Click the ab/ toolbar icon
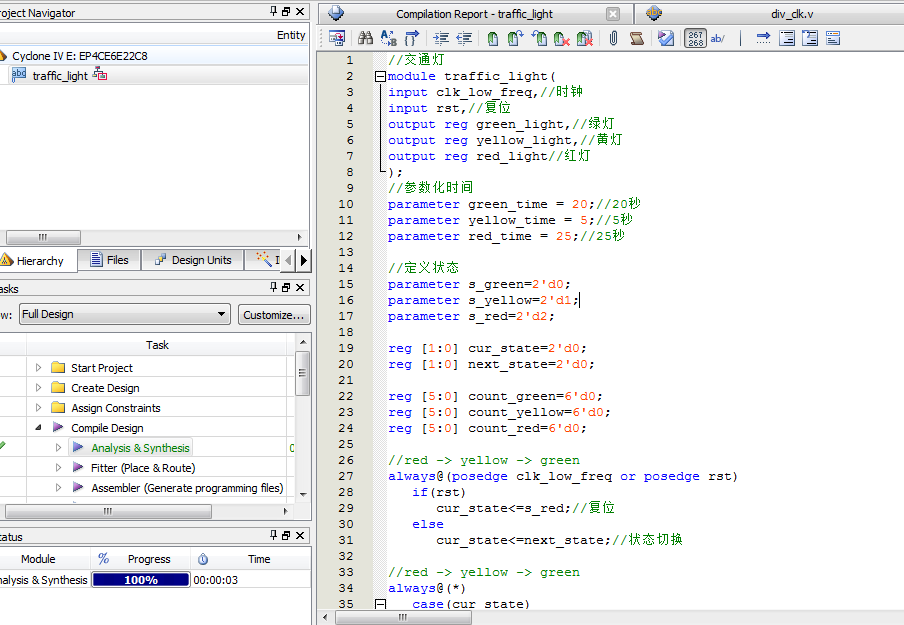Image resolution: width=904 pixels, height=625 pixels. coord(718,38)
